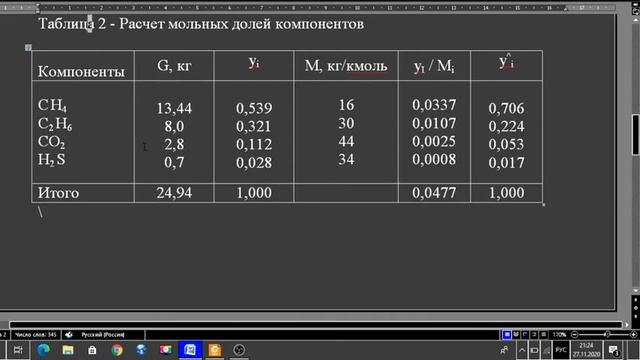
Task: Check the battery status tray icon
Action: point(534,350)
